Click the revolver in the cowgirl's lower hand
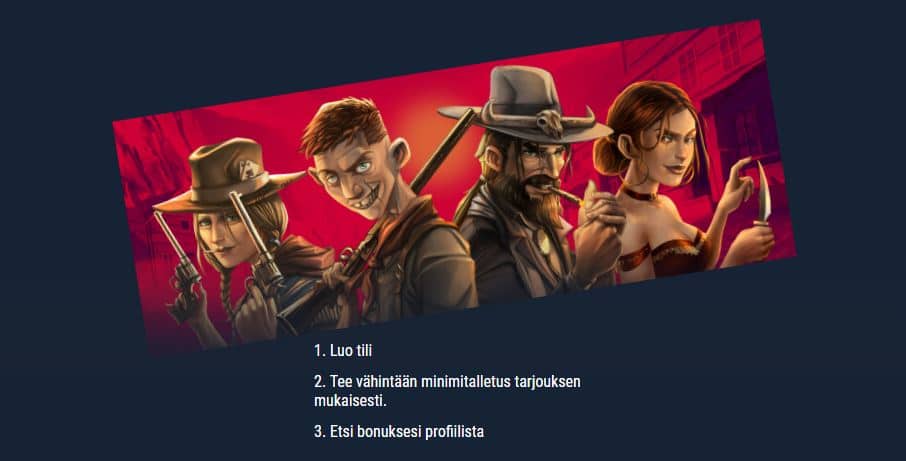The width and height of the screenshot is (906, 461). pos(180,260)
